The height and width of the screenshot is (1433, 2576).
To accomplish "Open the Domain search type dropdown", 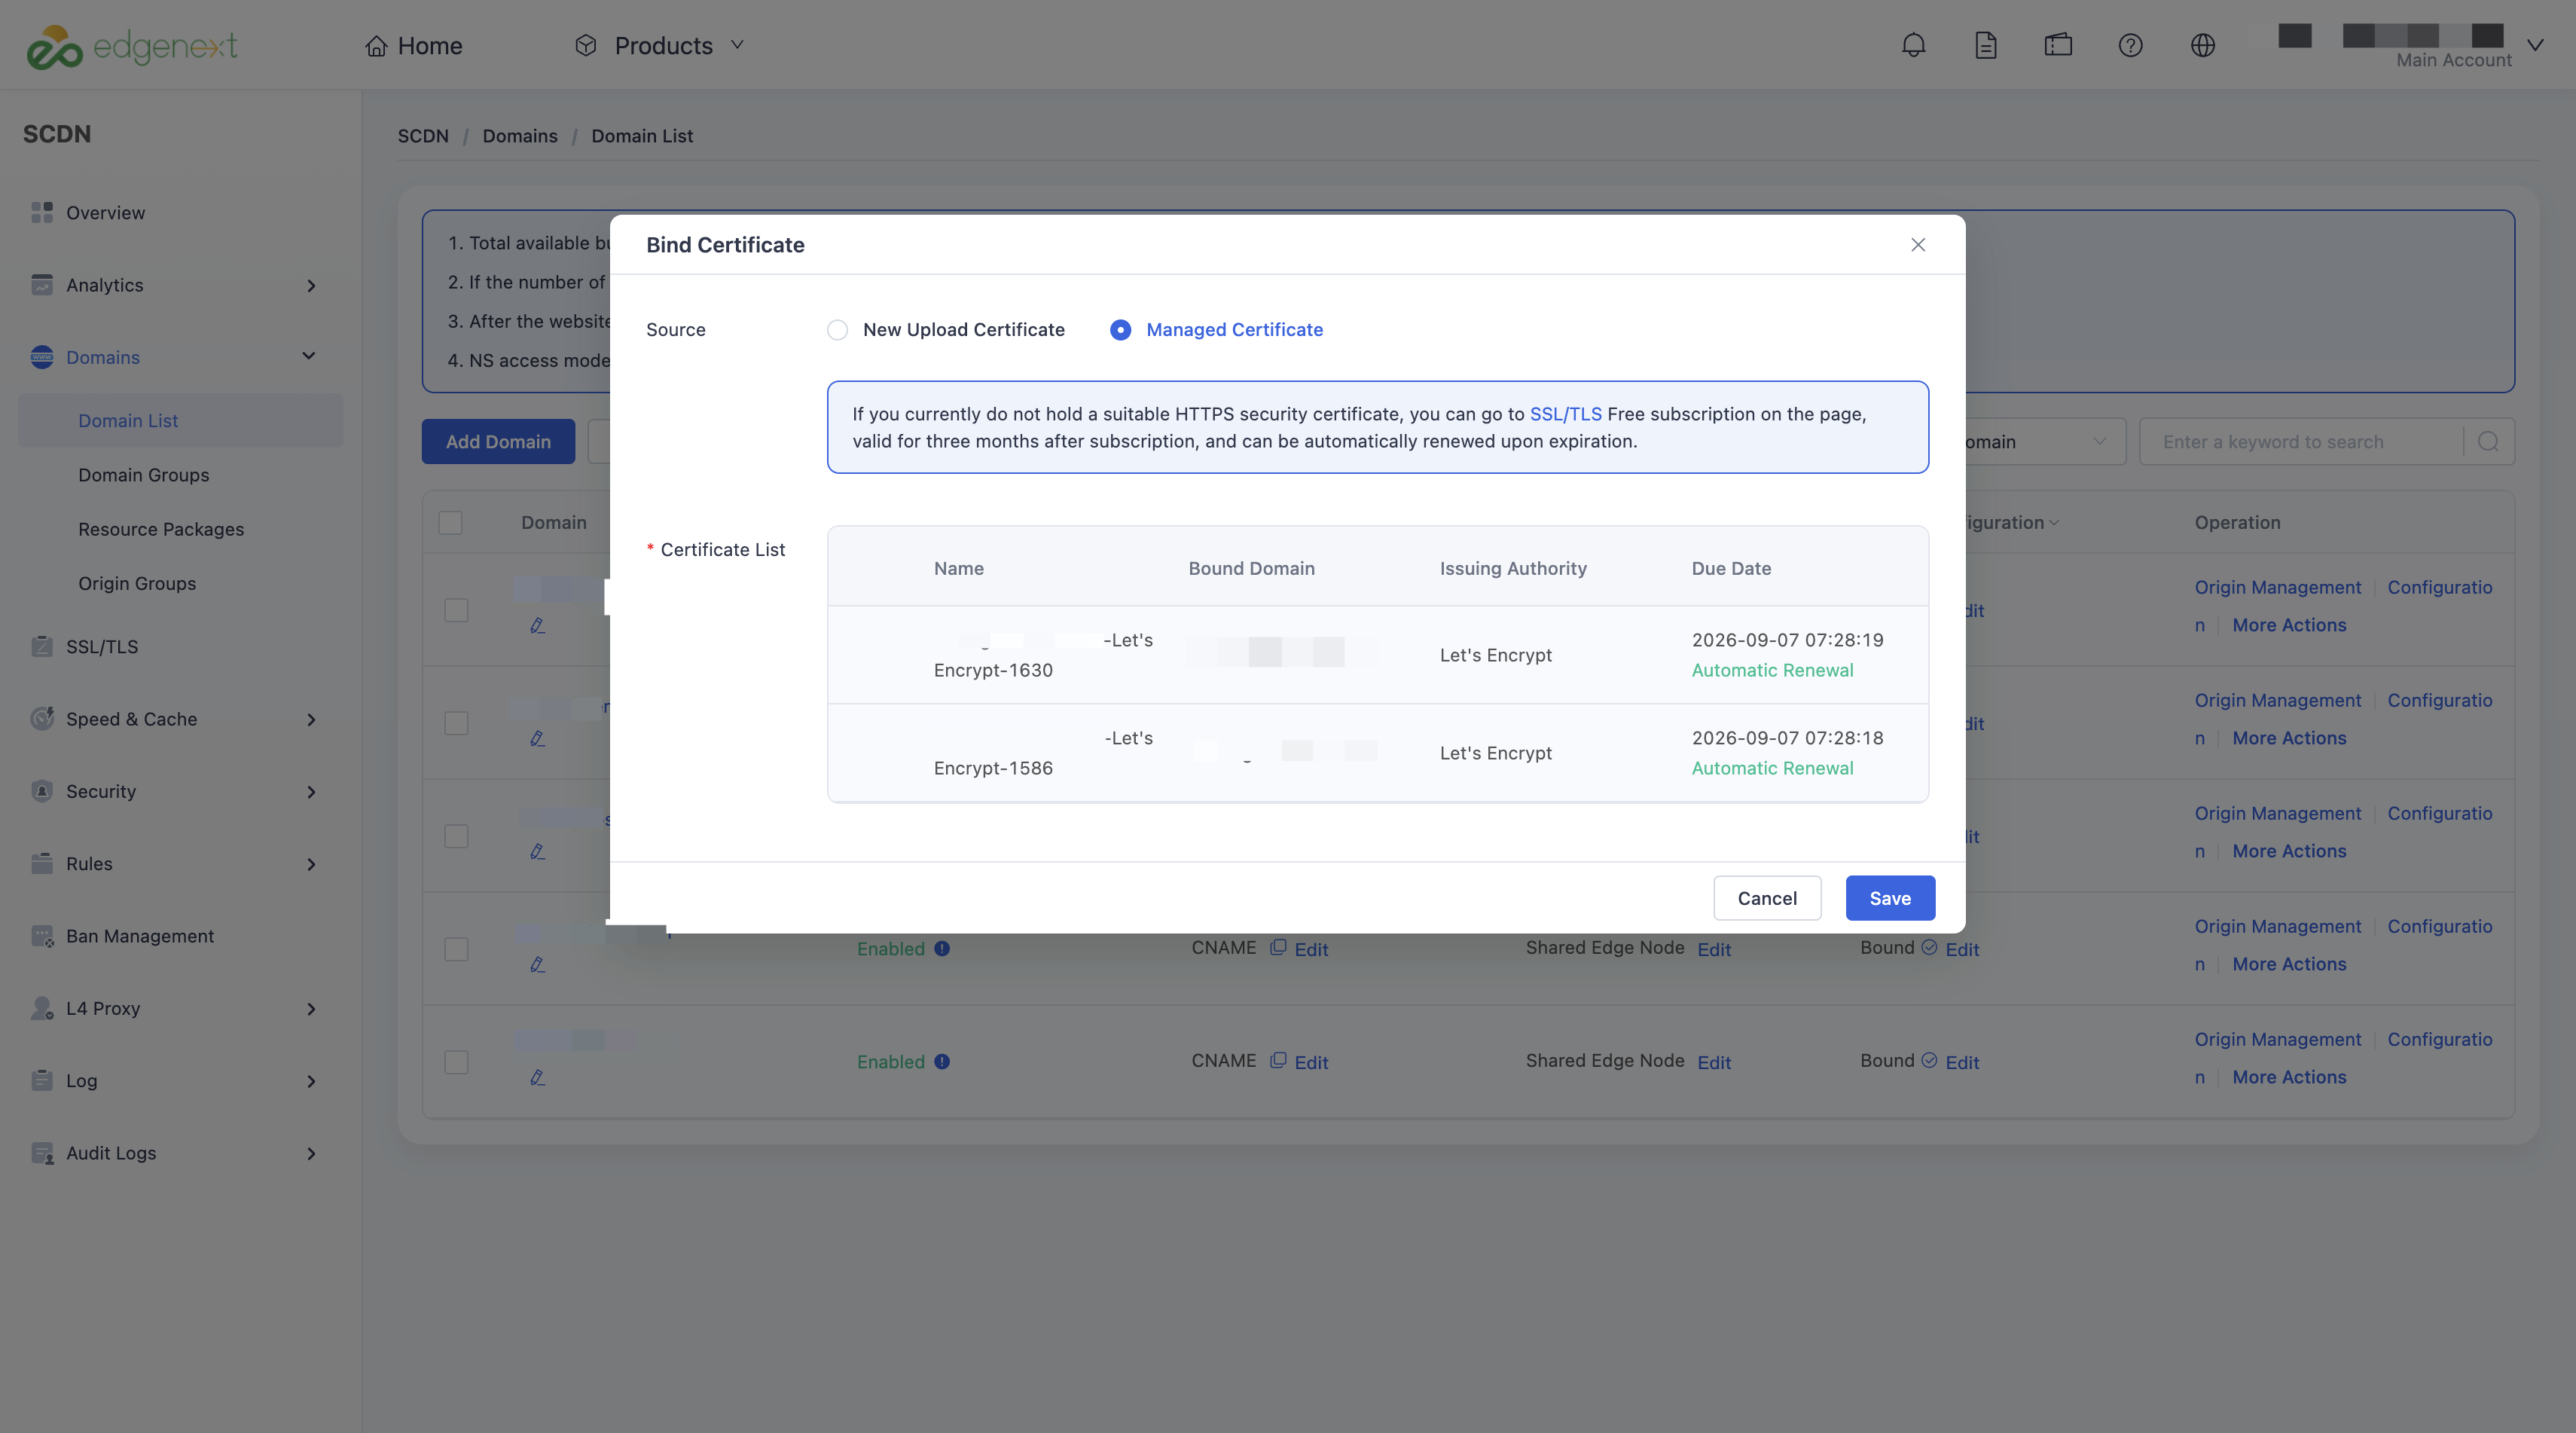I will 2044,441.
